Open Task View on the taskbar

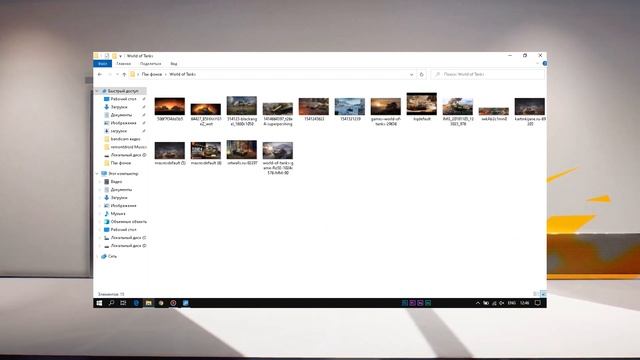point(123,303)
